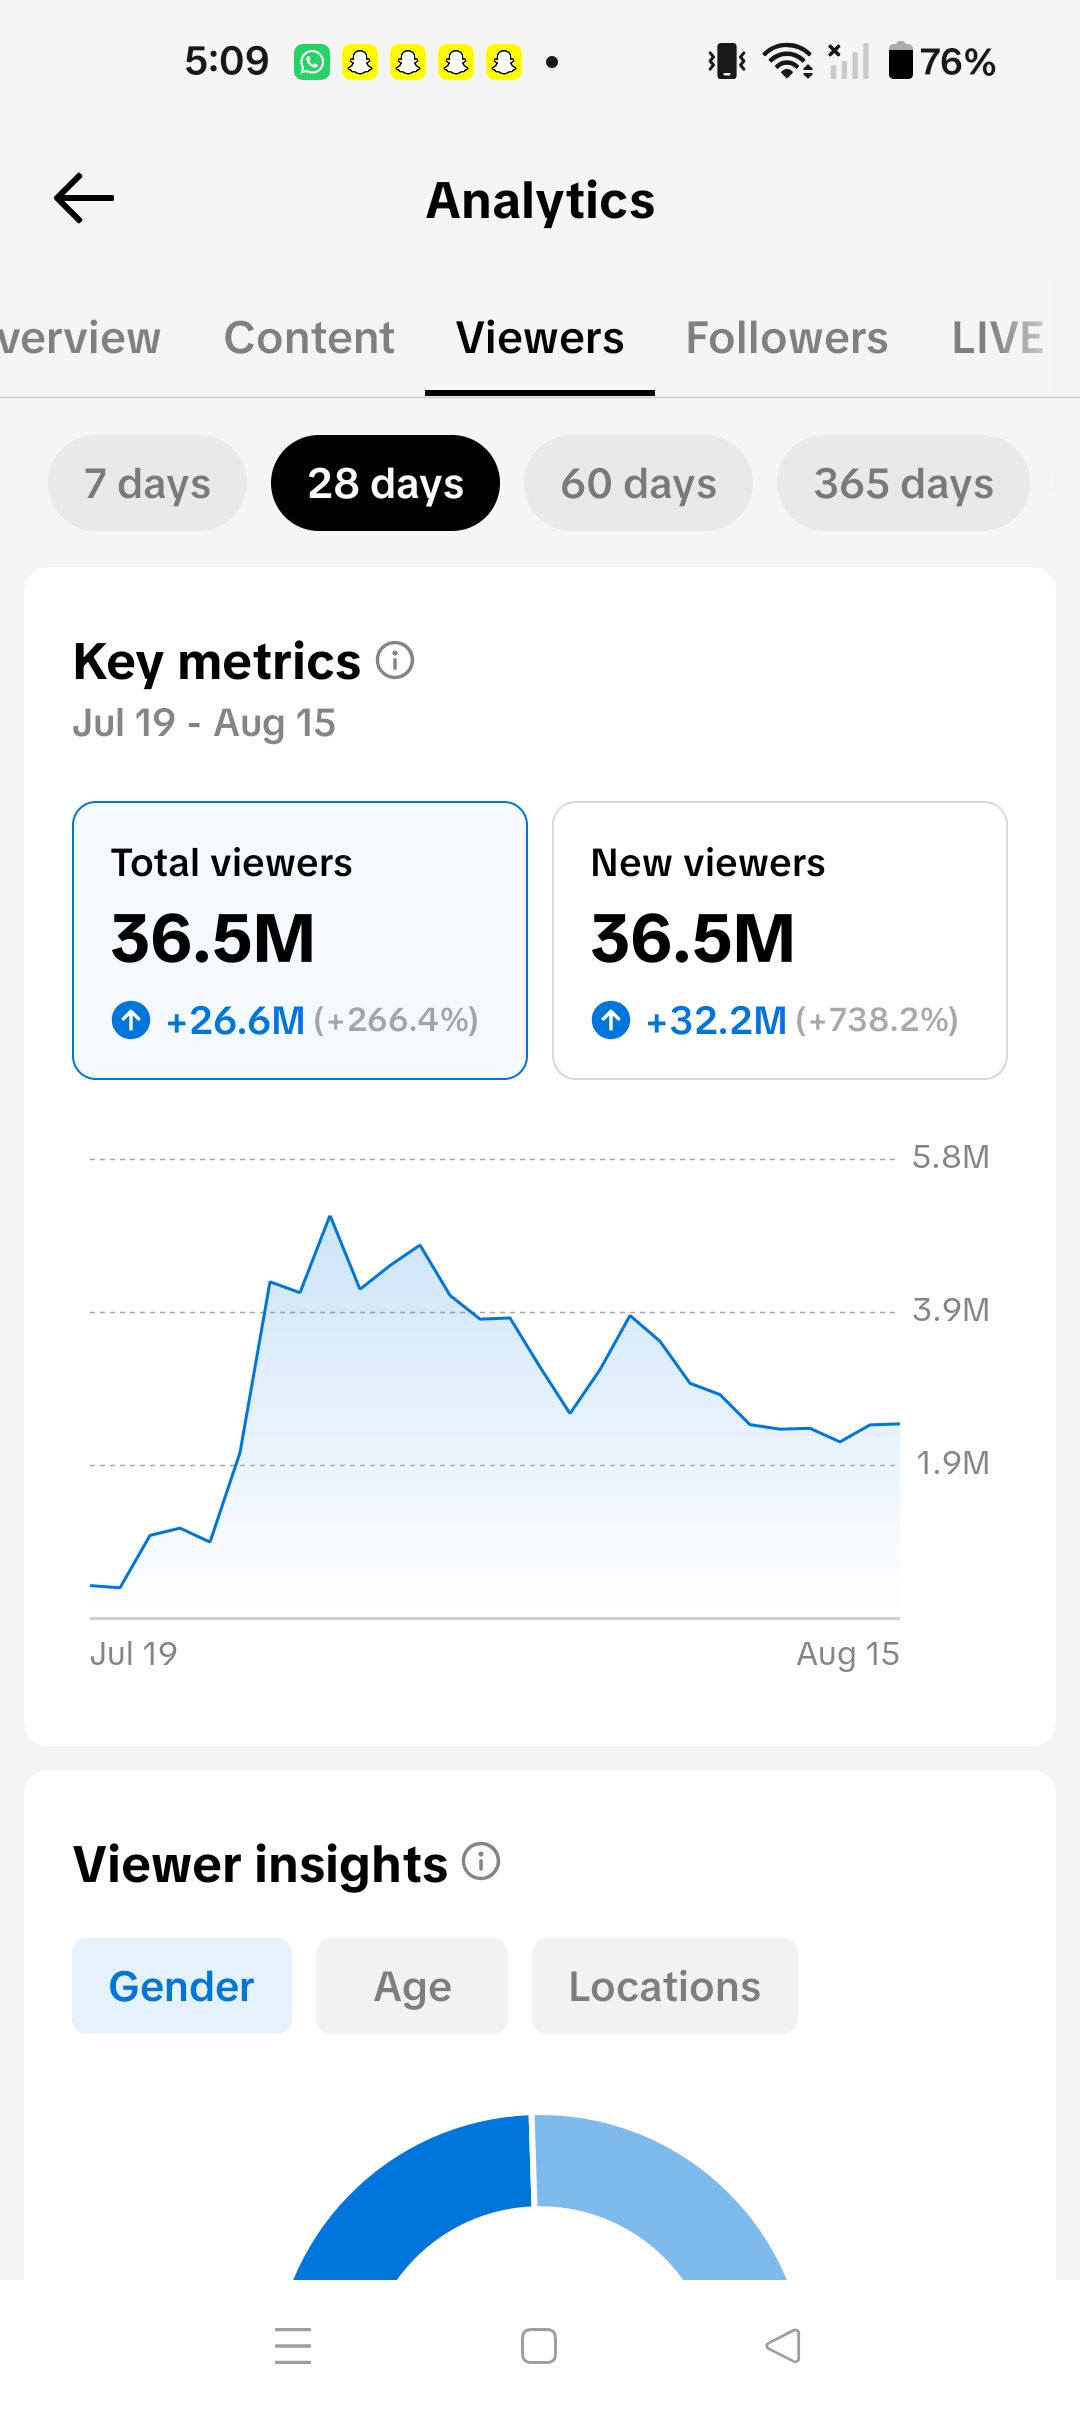Show Age viewer insights
Screen dimensions: 1080x2412
[412, 1986]
